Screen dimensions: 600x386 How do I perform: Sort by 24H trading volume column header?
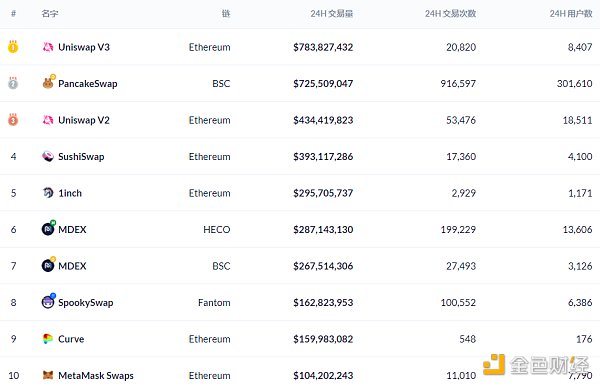point(331,14)
